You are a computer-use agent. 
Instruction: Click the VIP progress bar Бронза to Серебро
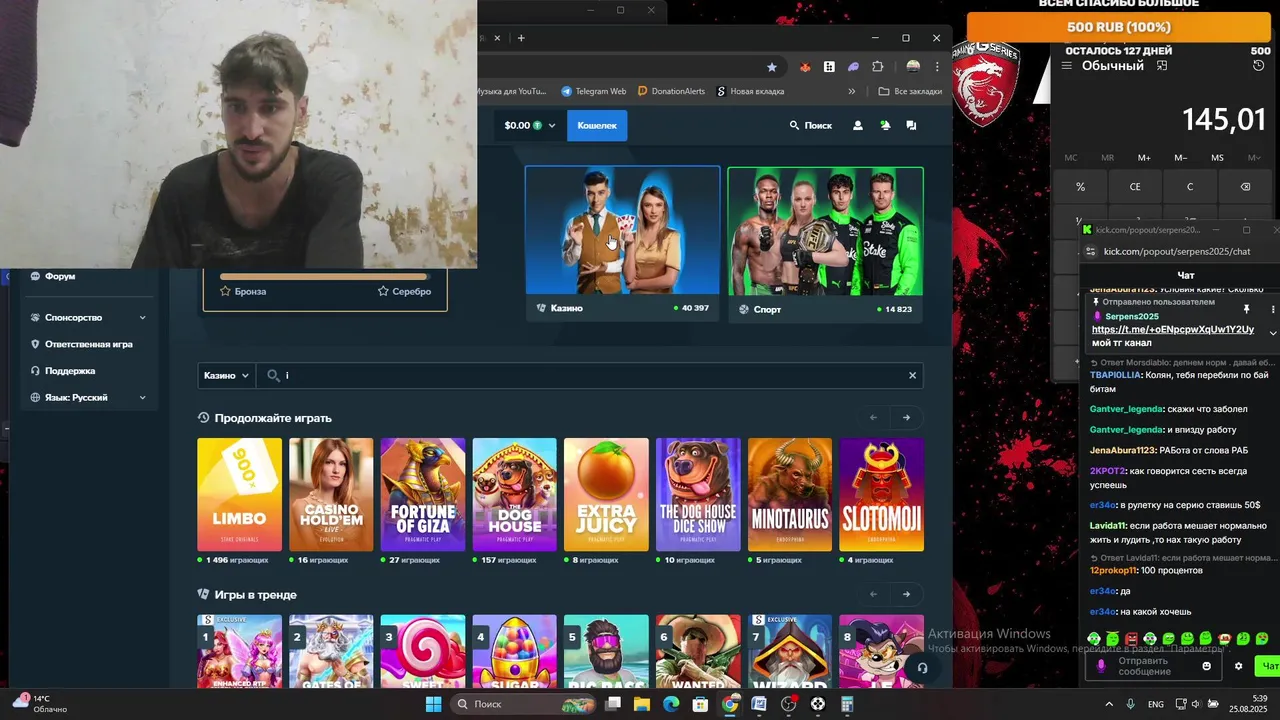[x=325, y=277]
